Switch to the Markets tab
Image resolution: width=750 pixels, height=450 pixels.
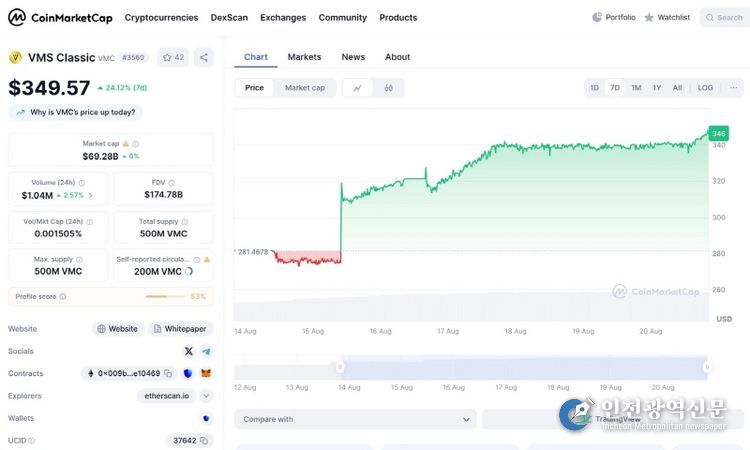pyautogui.click(x=304, y=57)
